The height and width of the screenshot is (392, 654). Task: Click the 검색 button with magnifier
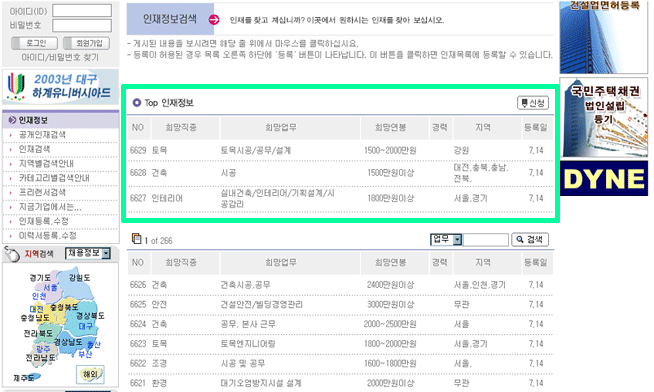530,239
